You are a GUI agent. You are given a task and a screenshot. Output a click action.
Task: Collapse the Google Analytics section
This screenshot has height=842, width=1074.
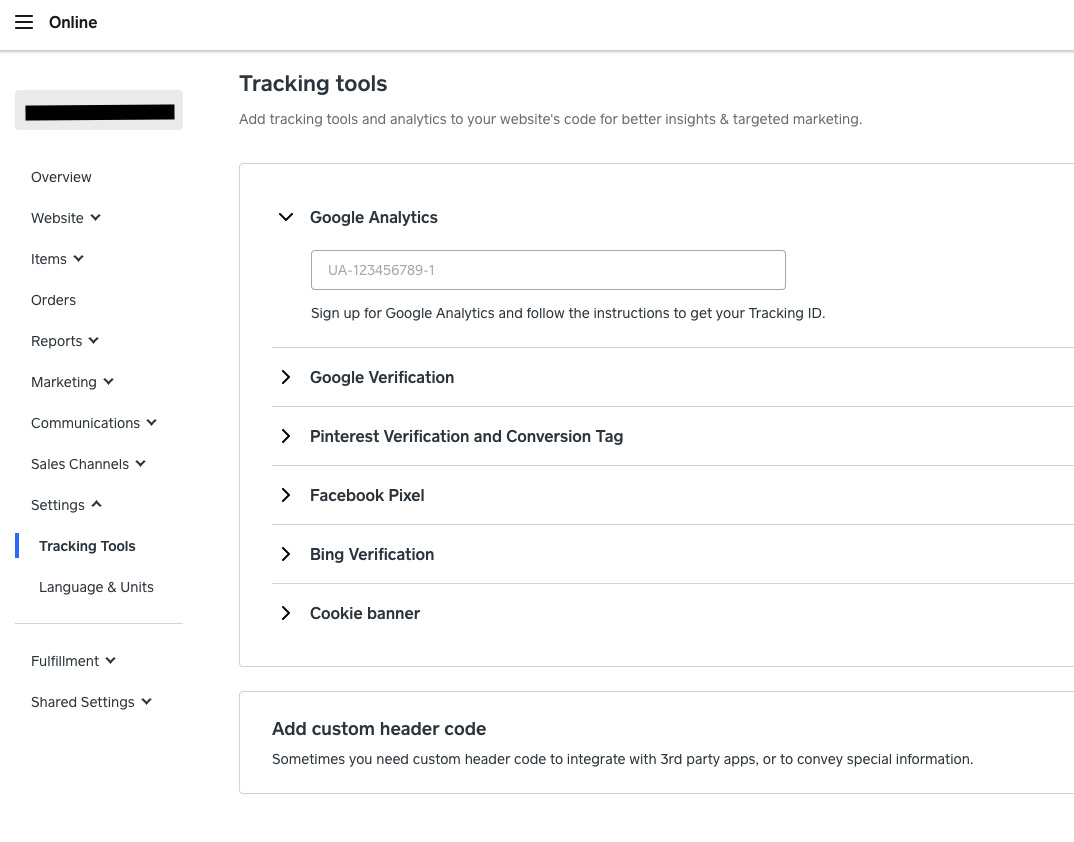[x=286, y=217]
